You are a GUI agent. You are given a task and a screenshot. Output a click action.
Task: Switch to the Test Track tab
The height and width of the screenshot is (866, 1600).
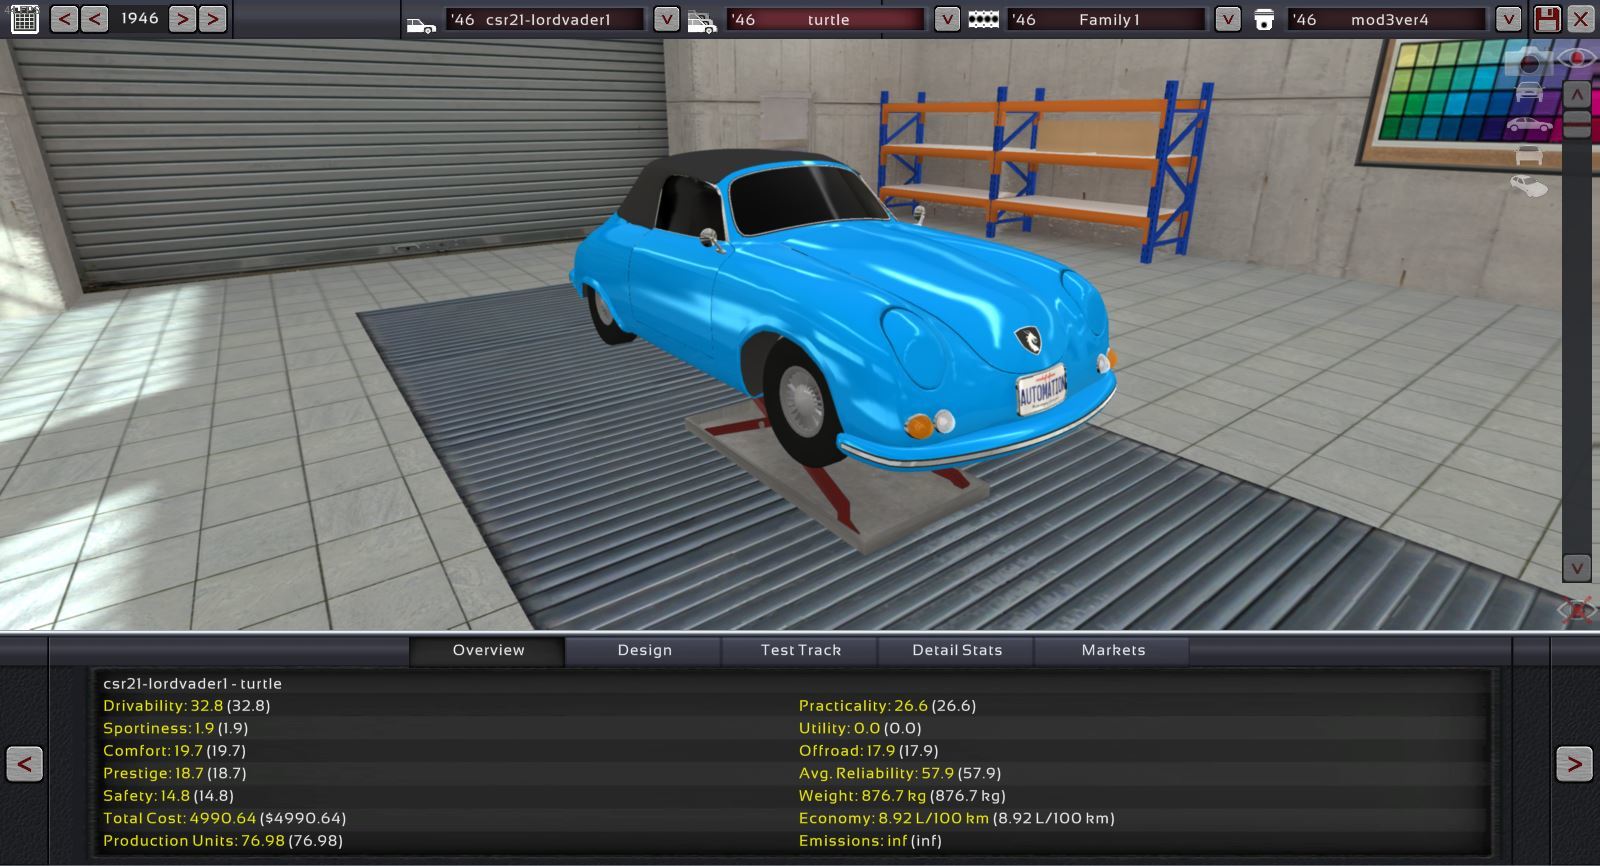(800, 650)
